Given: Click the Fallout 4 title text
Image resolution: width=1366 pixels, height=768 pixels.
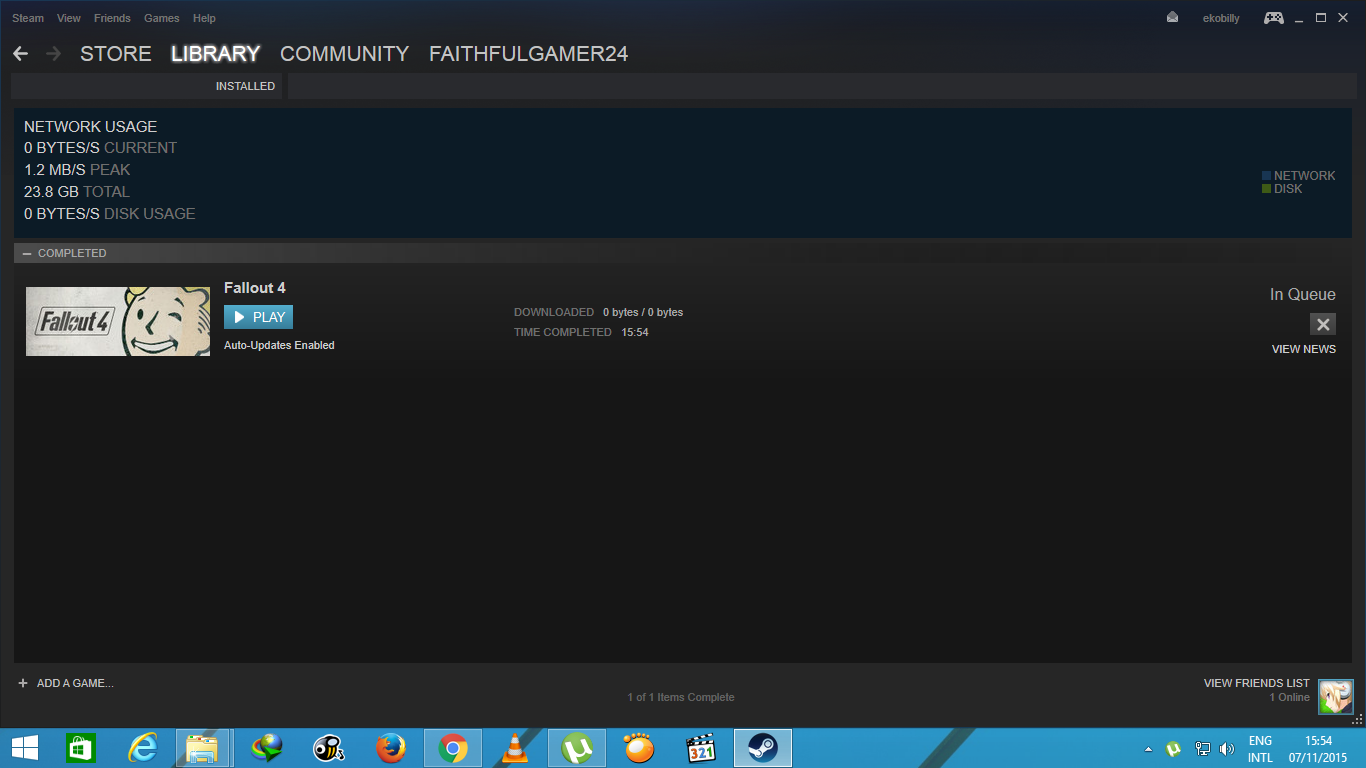Looking at the screenshot, I should pyautogui.click(x=255, y=288).
